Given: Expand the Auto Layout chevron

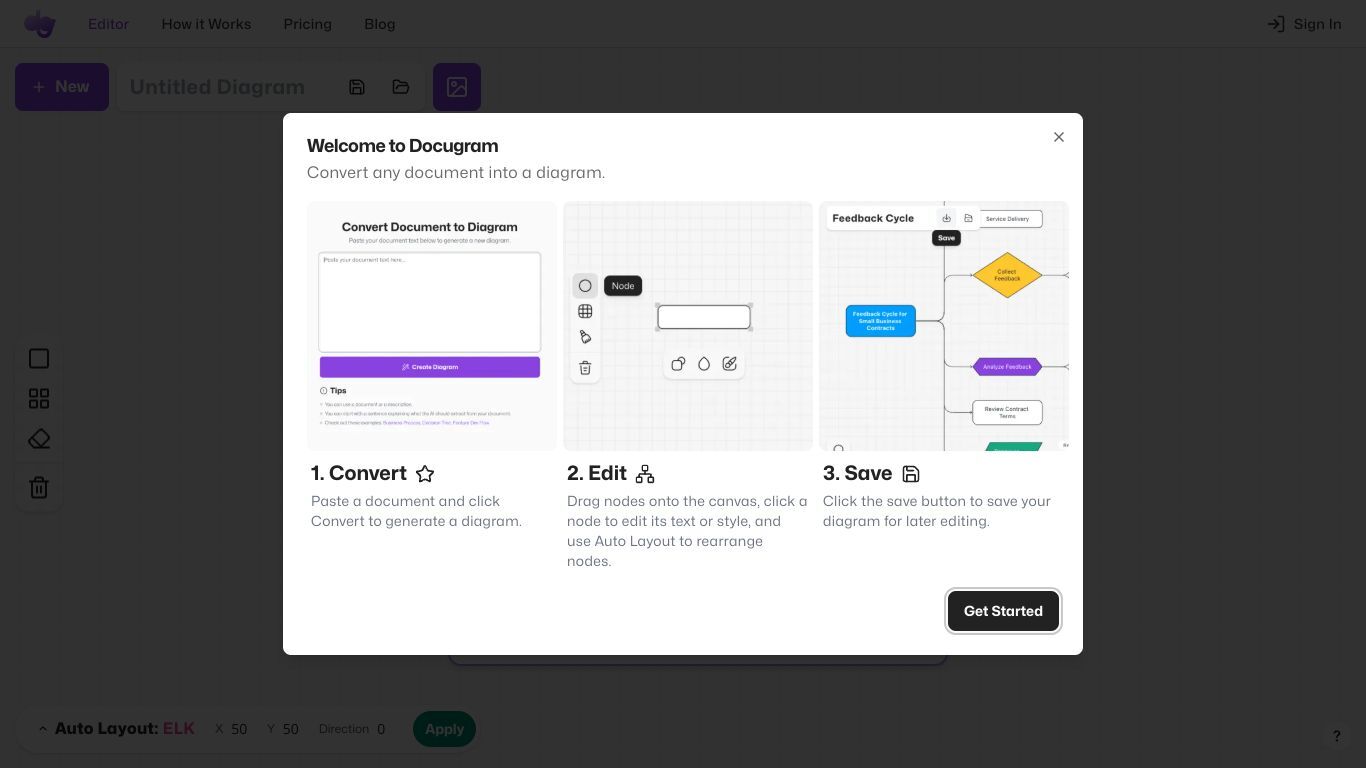Looking at the screenshot, I should coord(42,729).
